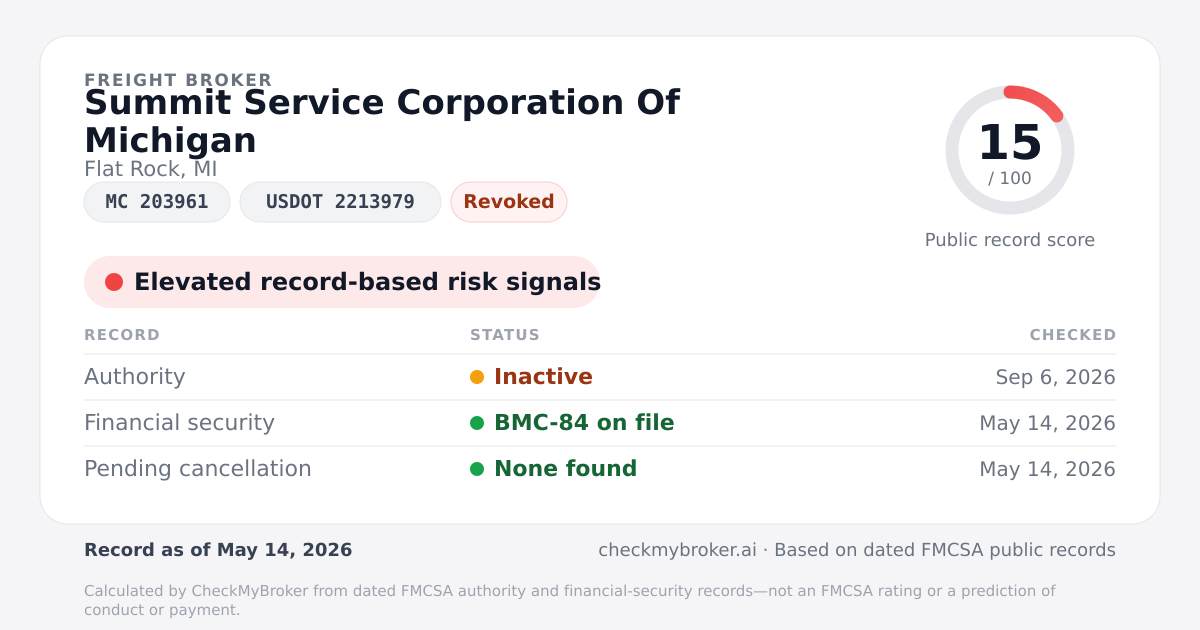Image resolution: width=1200 pixels, height=630 pixels.
Task: Click the Elevated record-based risk signals banner
Action: [x=342, y=282]
